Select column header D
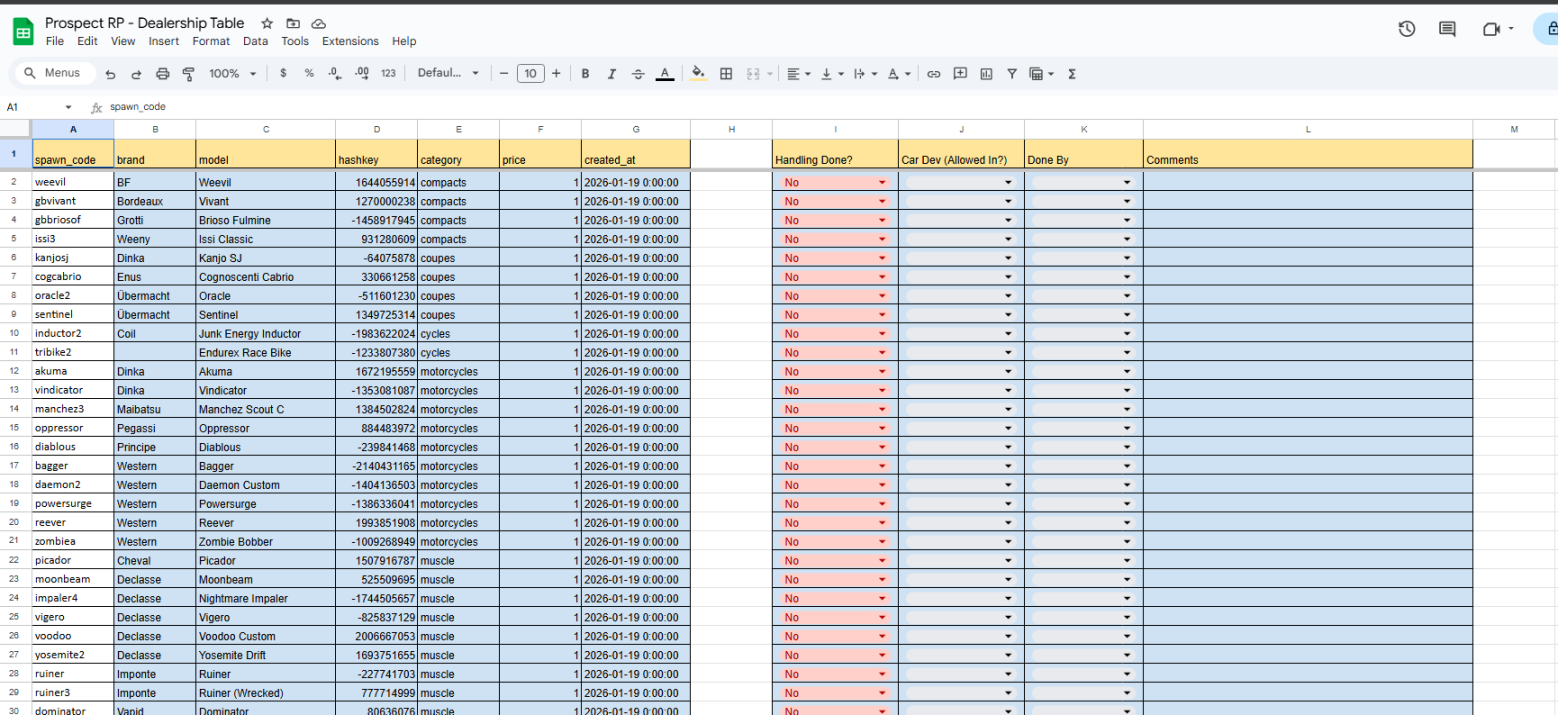The image size is (1558, 715). pyautogui.click(x=376, y=129)
